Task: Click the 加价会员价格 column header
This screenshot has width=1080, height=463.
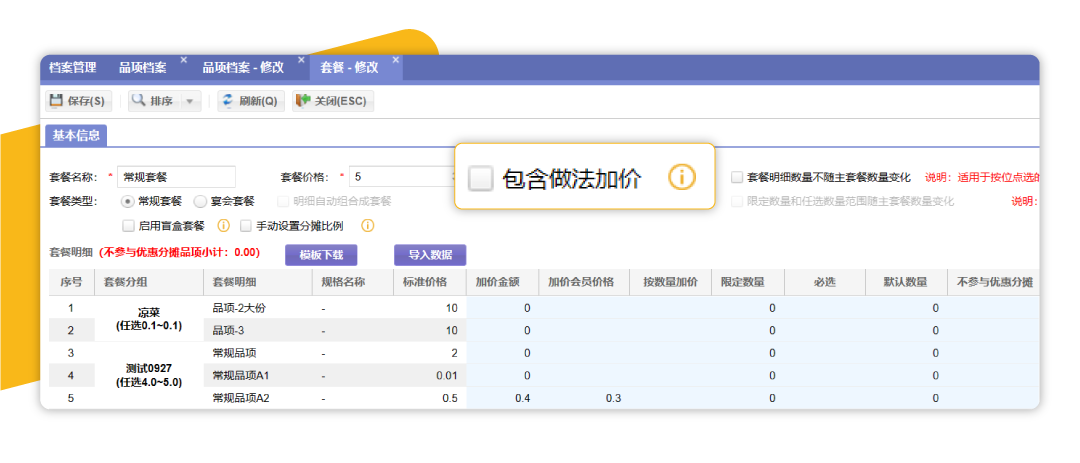Action: coord(585,282)
